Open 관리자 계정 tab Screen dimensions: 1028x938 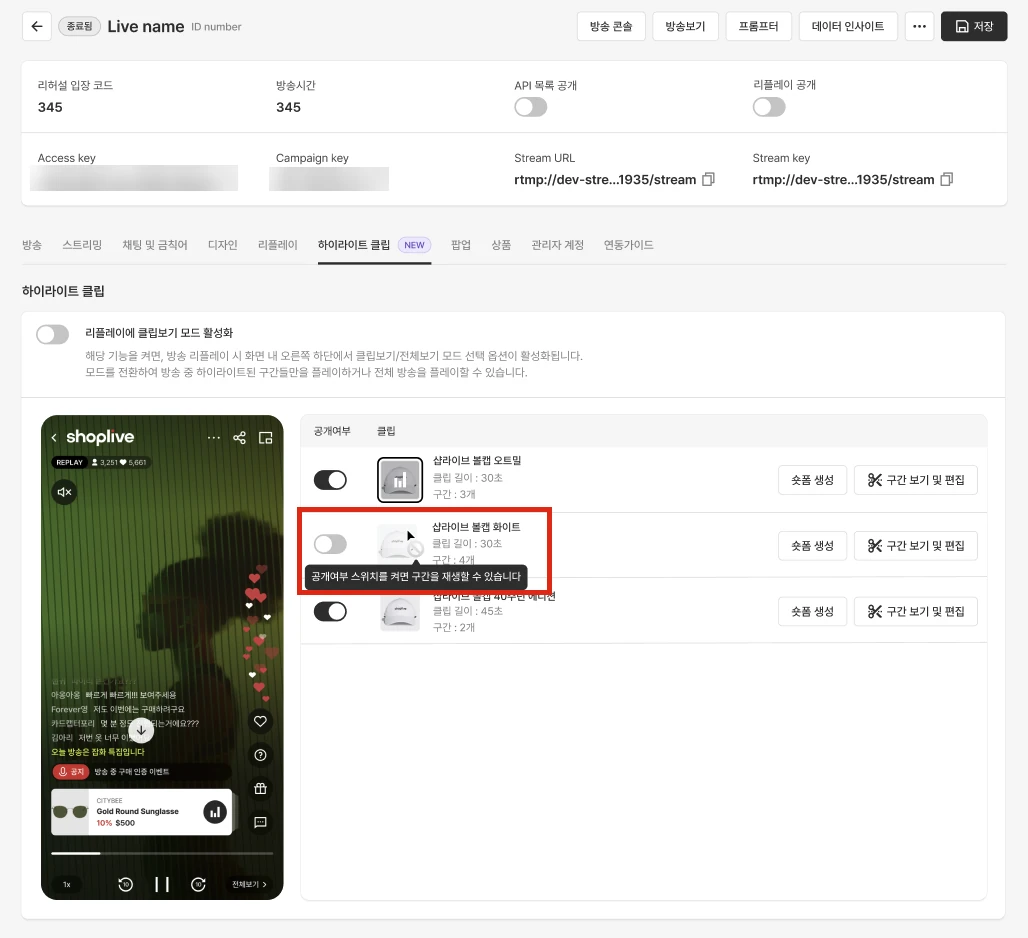click(x=557, y=245)
